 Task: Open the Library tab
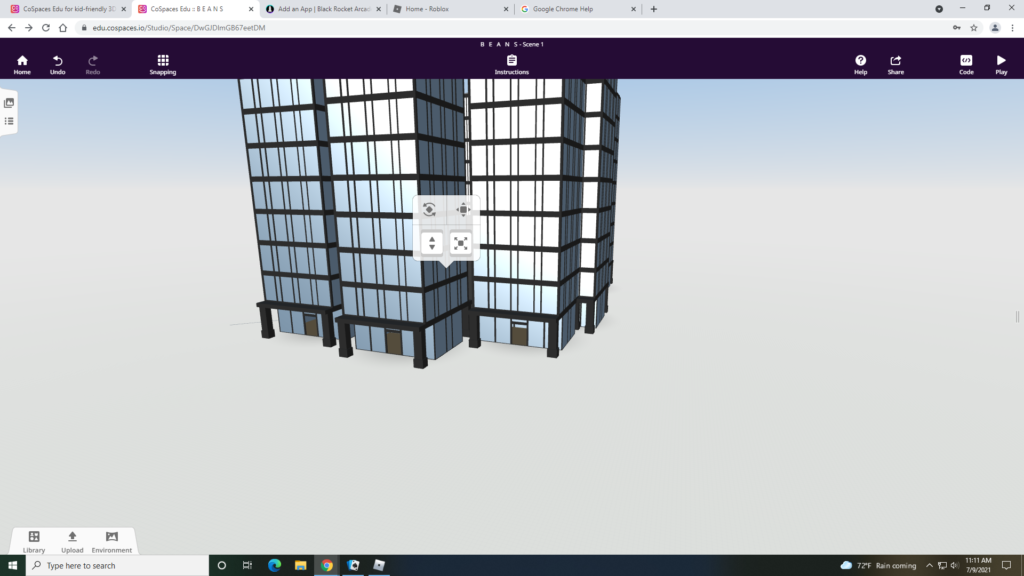[34, 541]
